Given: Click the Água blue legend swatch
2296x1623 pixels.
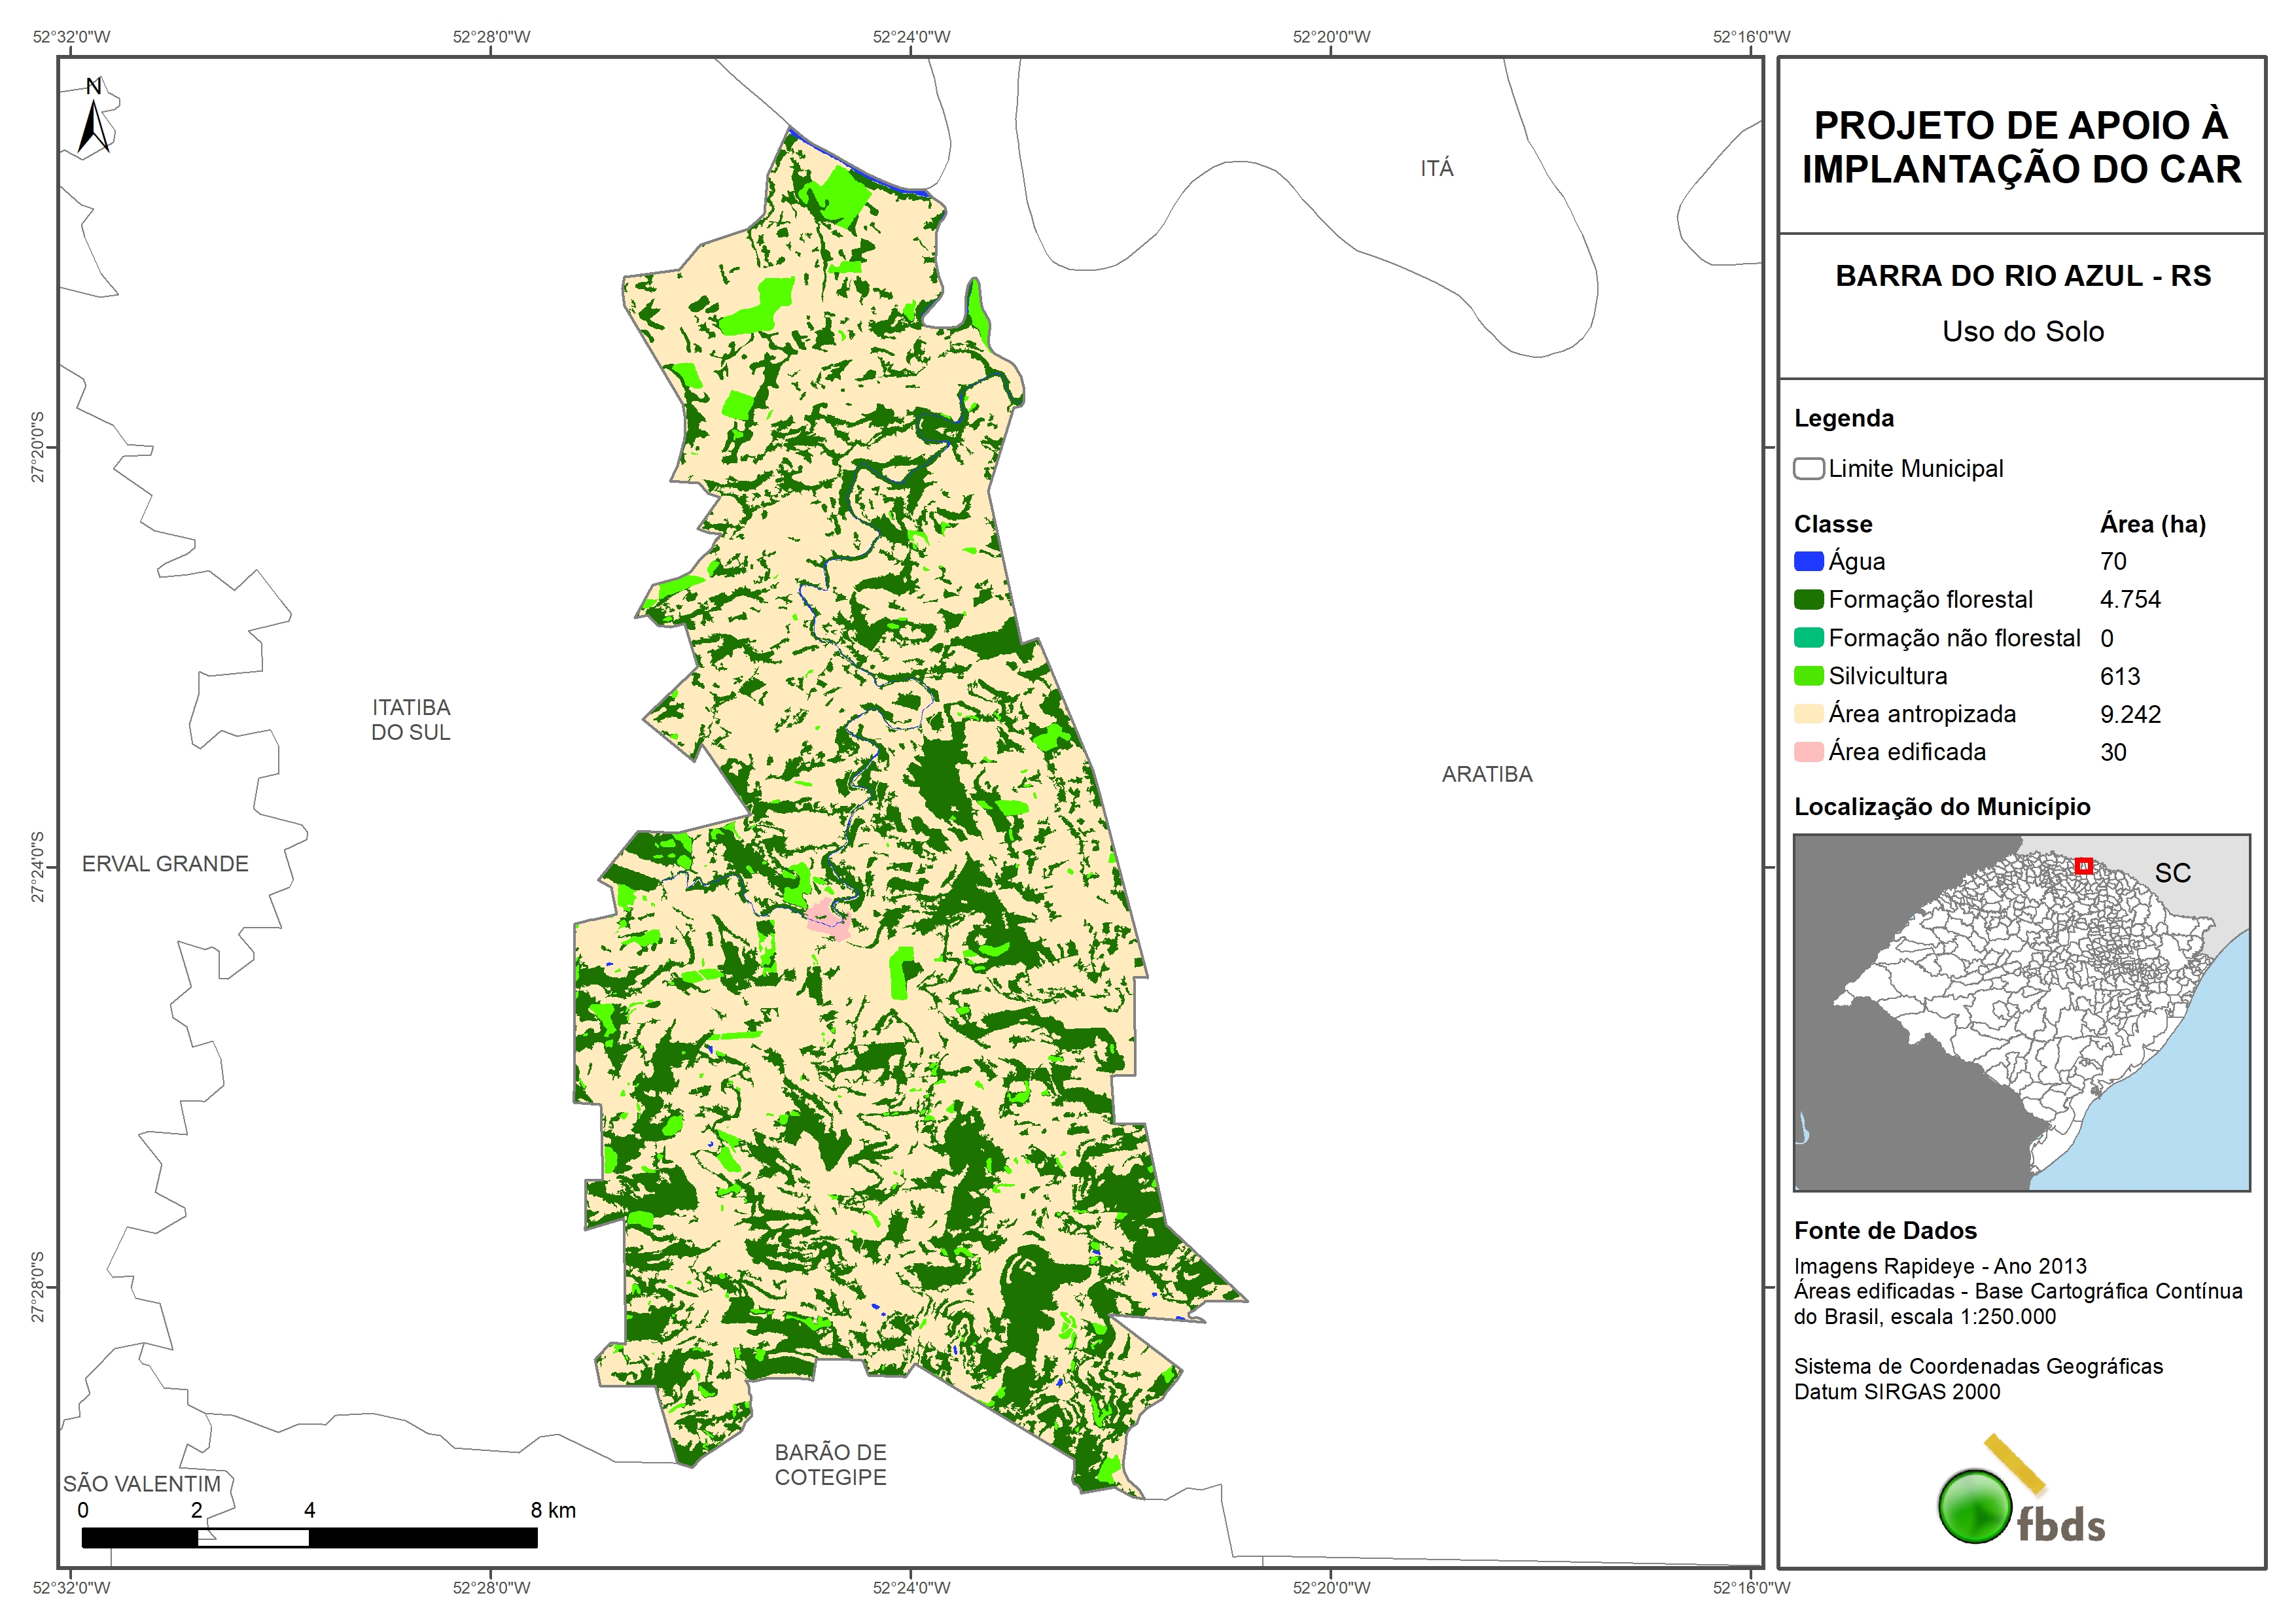Looking at the screenshot, I should 1808,562.
